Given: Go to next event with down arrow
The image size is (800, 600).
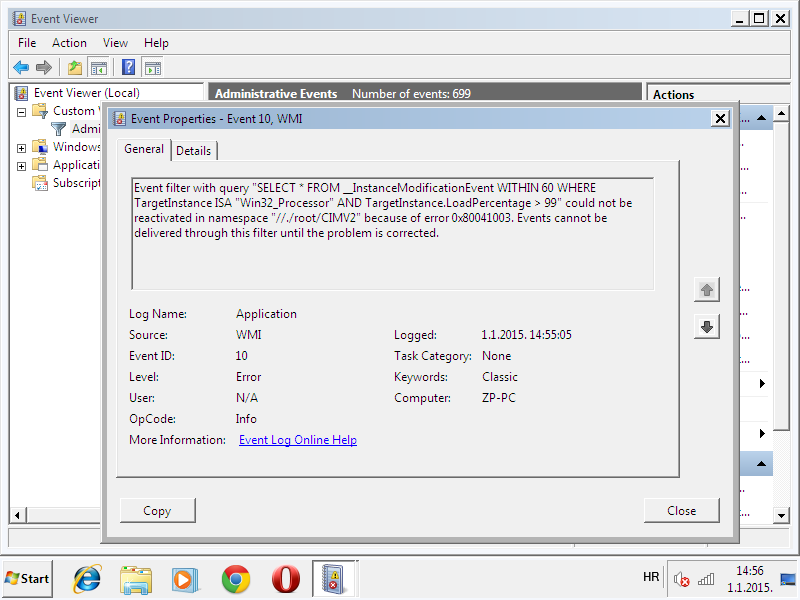Looking at the screenshot, I should point(707,327).
